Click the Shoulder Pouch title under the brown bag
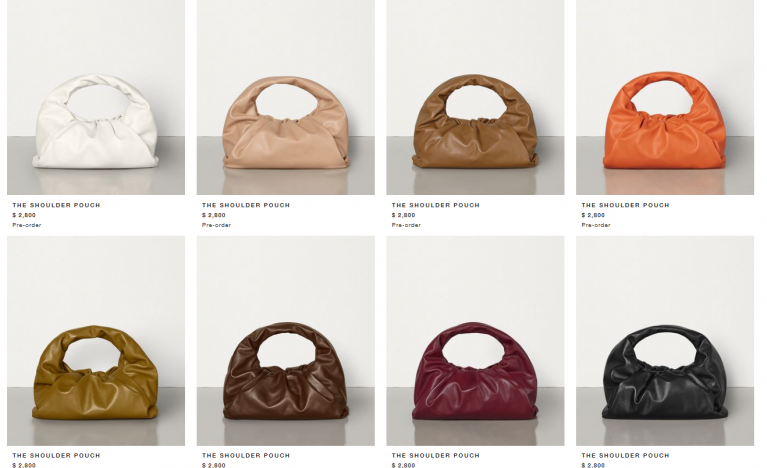 [436, 205]
